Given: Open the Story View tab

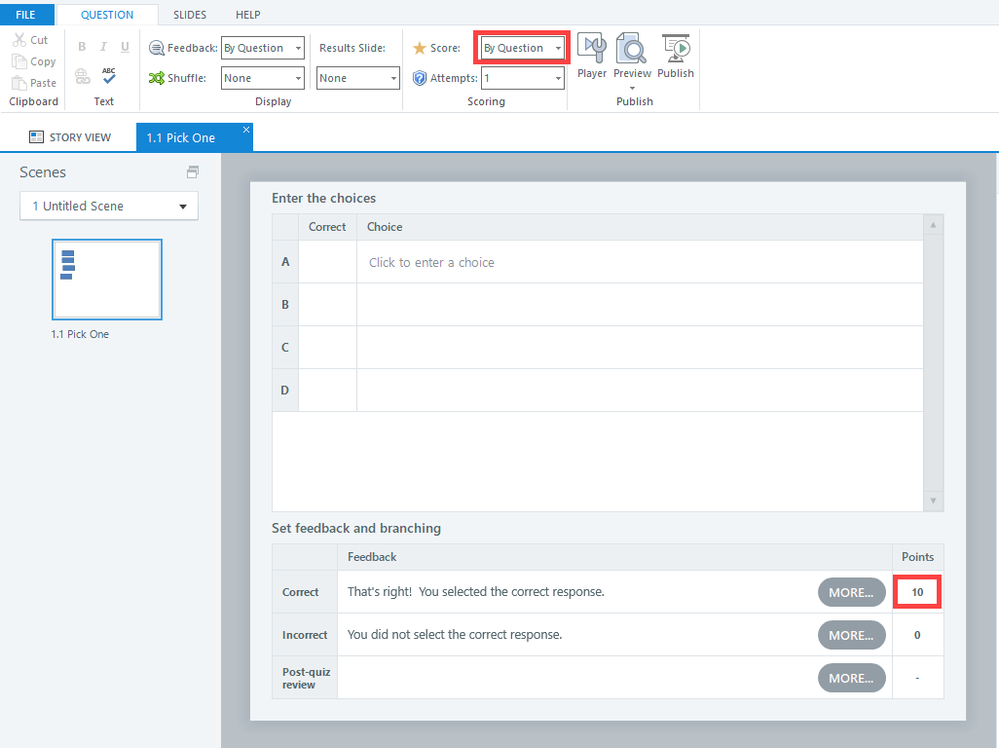Looking at the screenshot, I should click(70, 137).
